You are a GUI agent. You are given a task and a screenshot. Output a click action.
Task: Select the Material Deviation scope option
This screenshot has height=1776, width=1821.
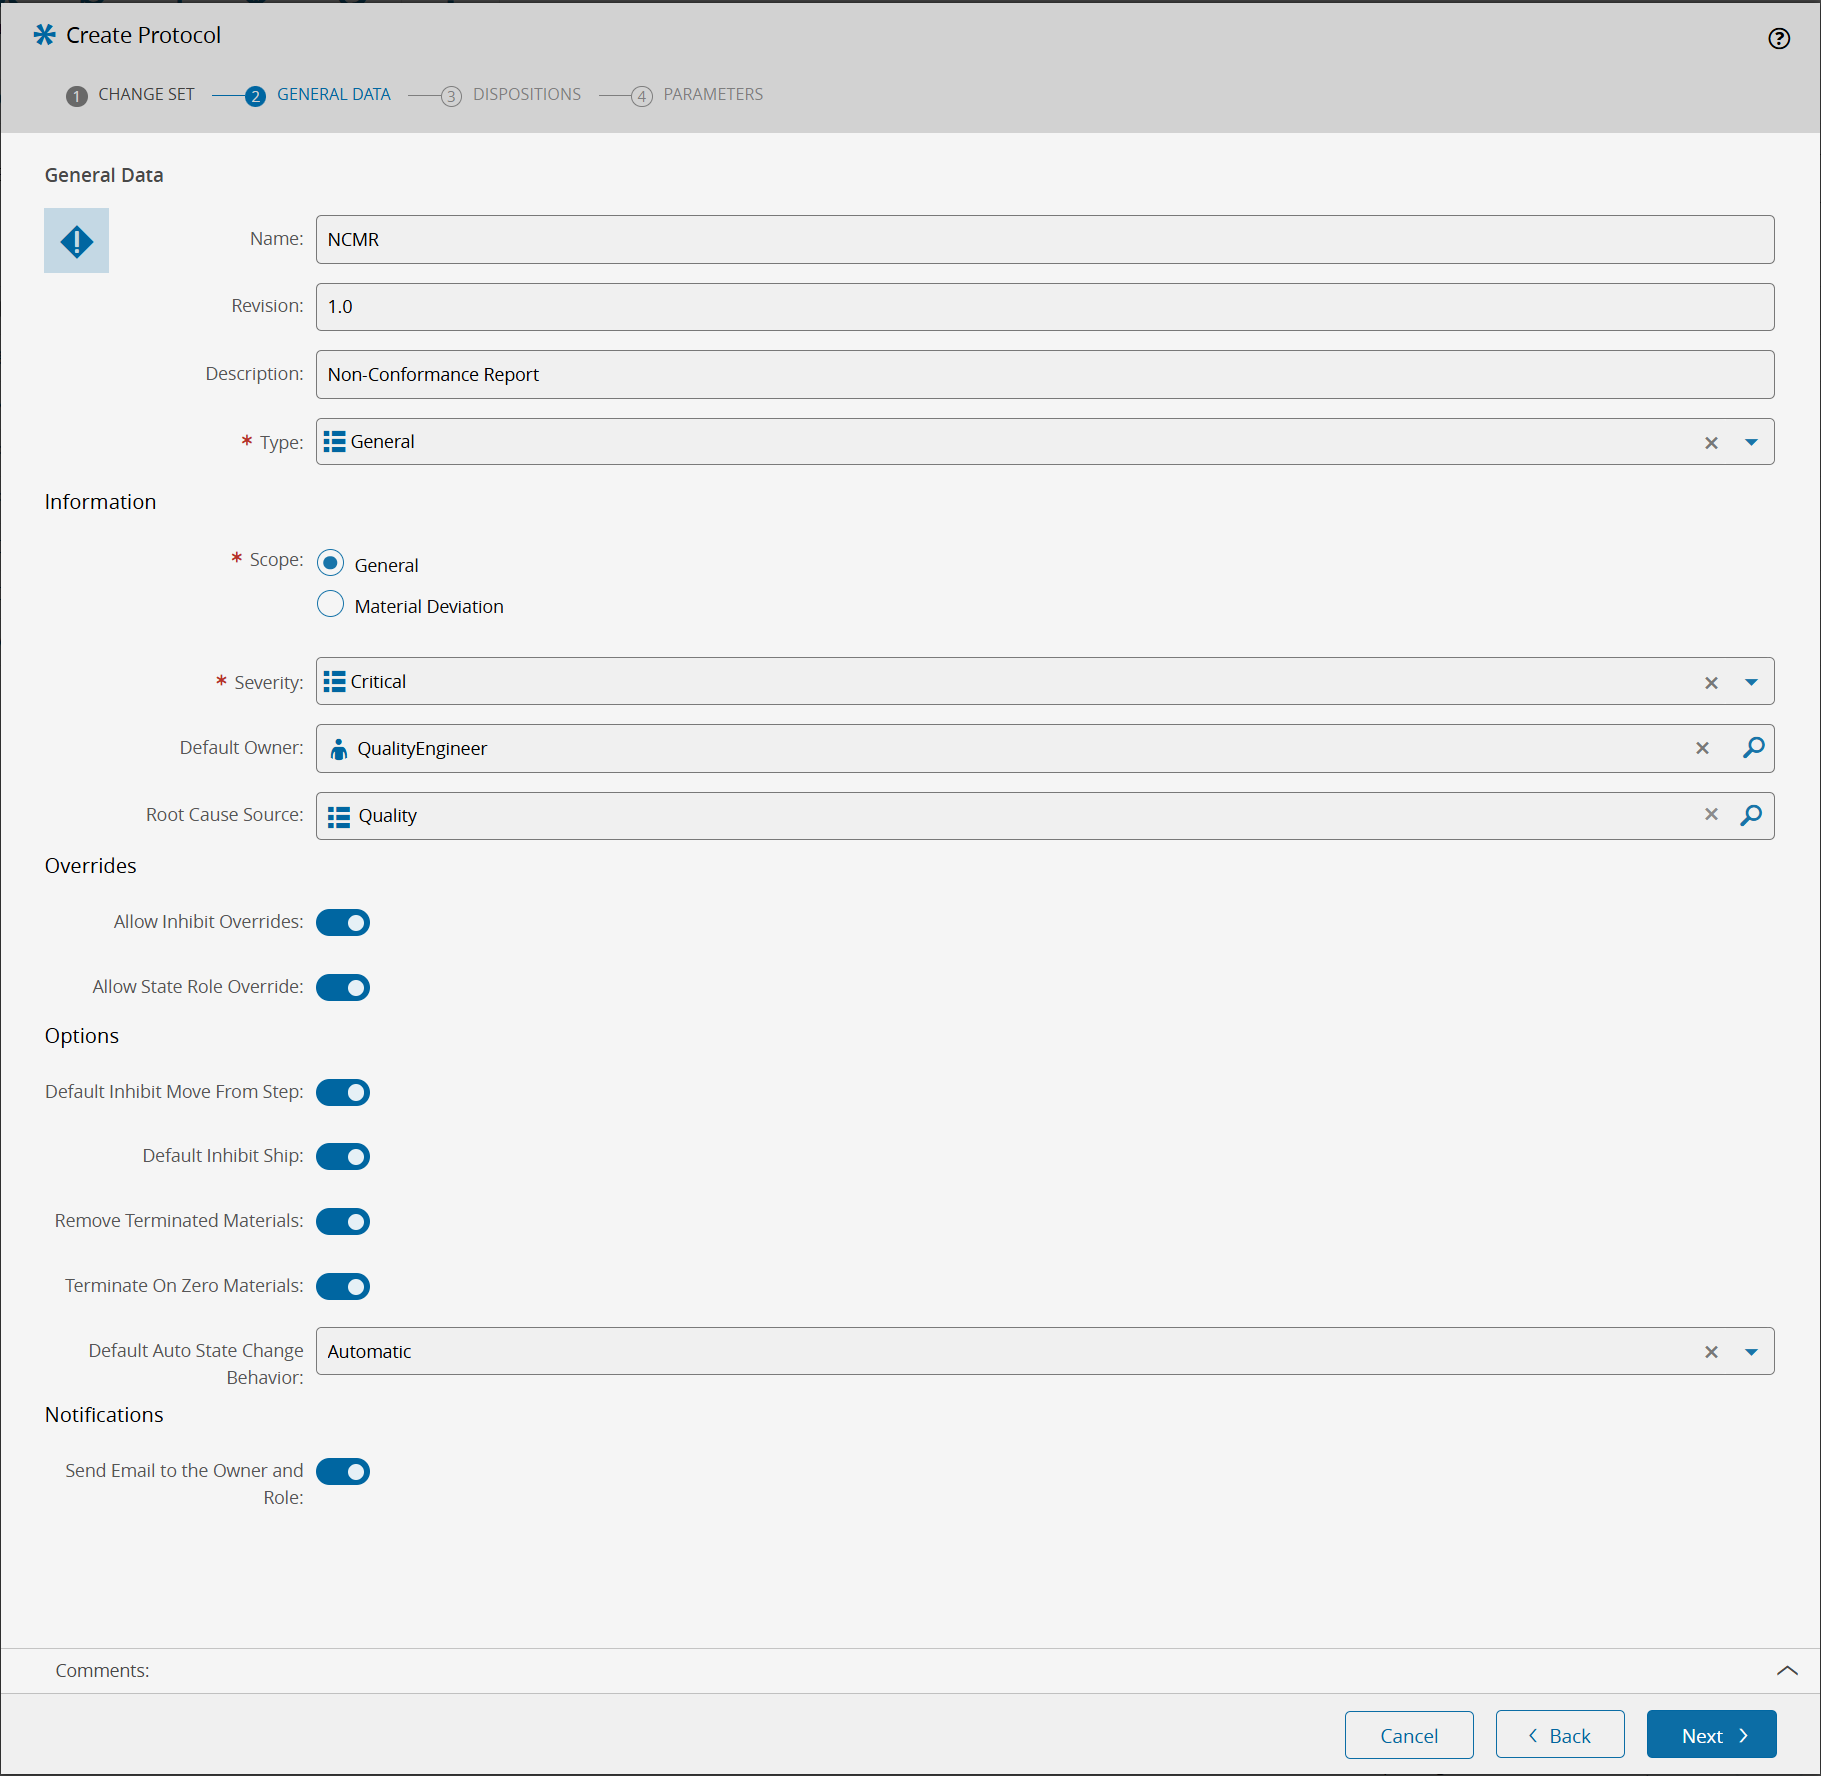click(330, 604)
